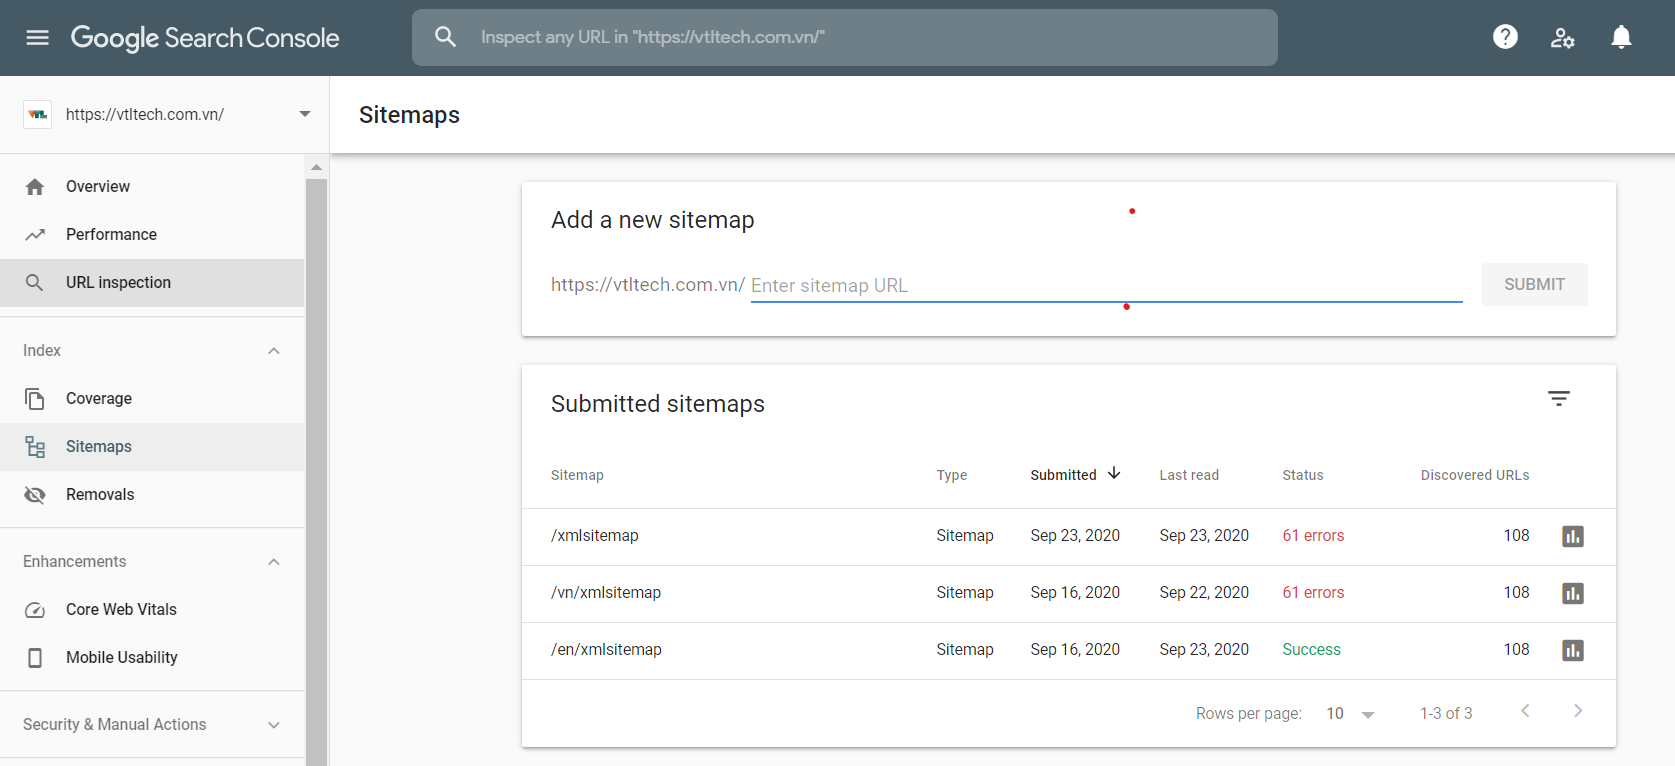Click the Google Search Console logo
1675x766 pixels.
(x=205, y=38)
